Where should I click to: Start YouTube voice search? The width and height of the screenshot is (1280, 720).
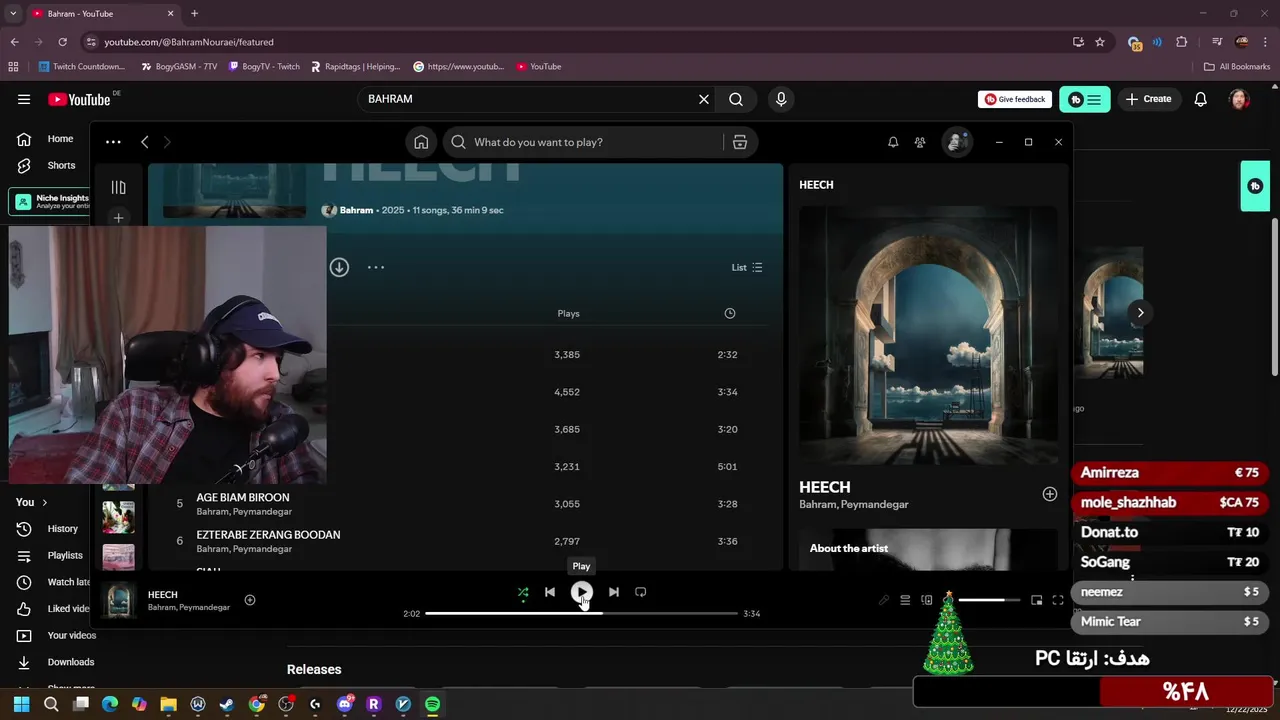(781, 99)
